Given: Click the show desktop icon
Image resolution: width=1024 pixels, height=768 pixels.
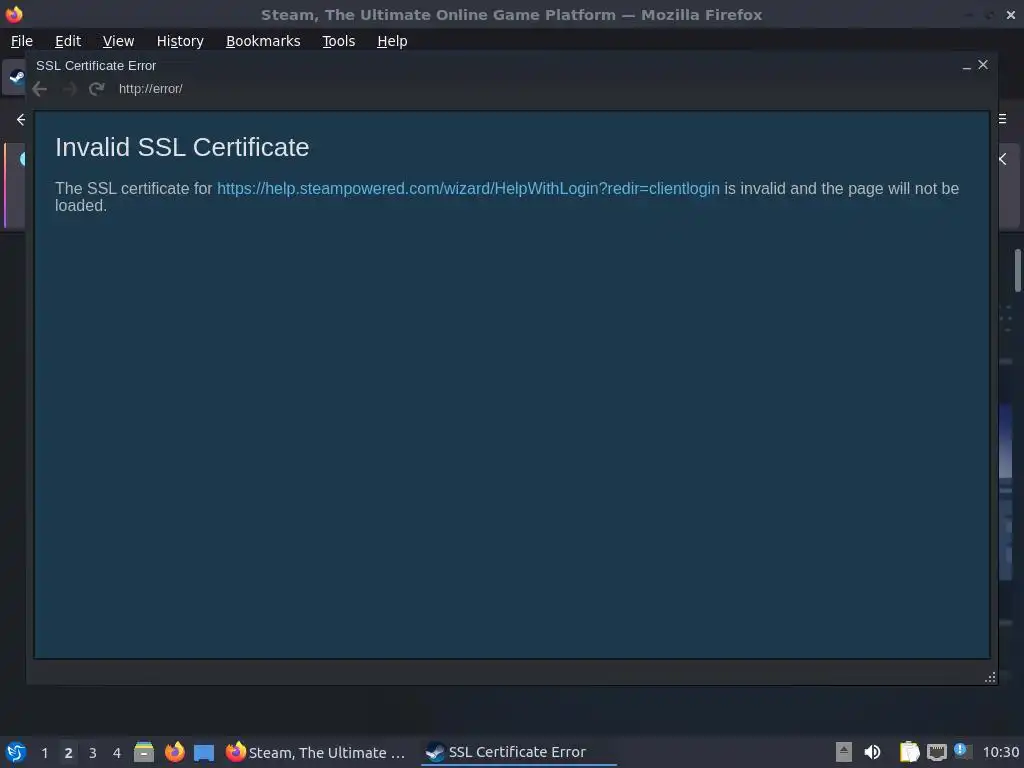Looking at the screenshot, I should 204,752.
